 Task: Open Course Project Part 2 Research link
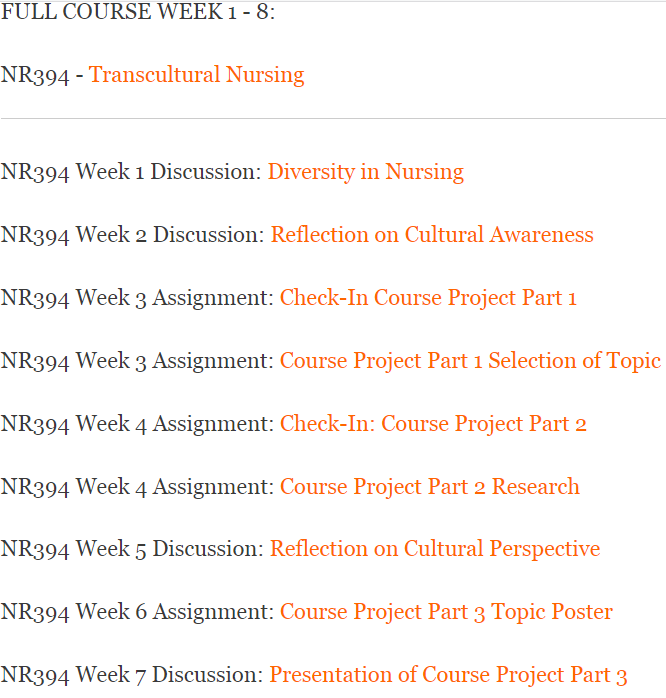click(x=429, y=487)
